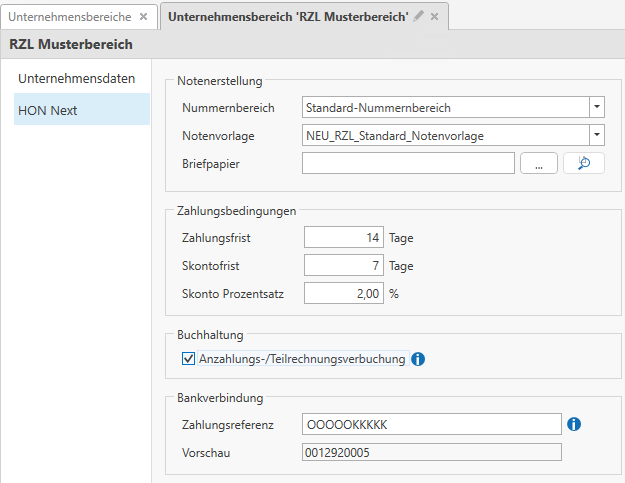
Task: Focus the Zahlungsfrist days field
Action: click(342, 238)
